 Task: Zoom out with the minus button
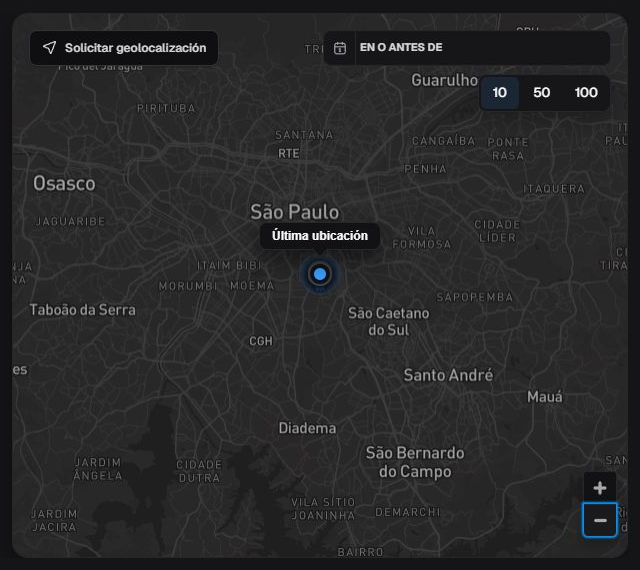click(600, 520)
